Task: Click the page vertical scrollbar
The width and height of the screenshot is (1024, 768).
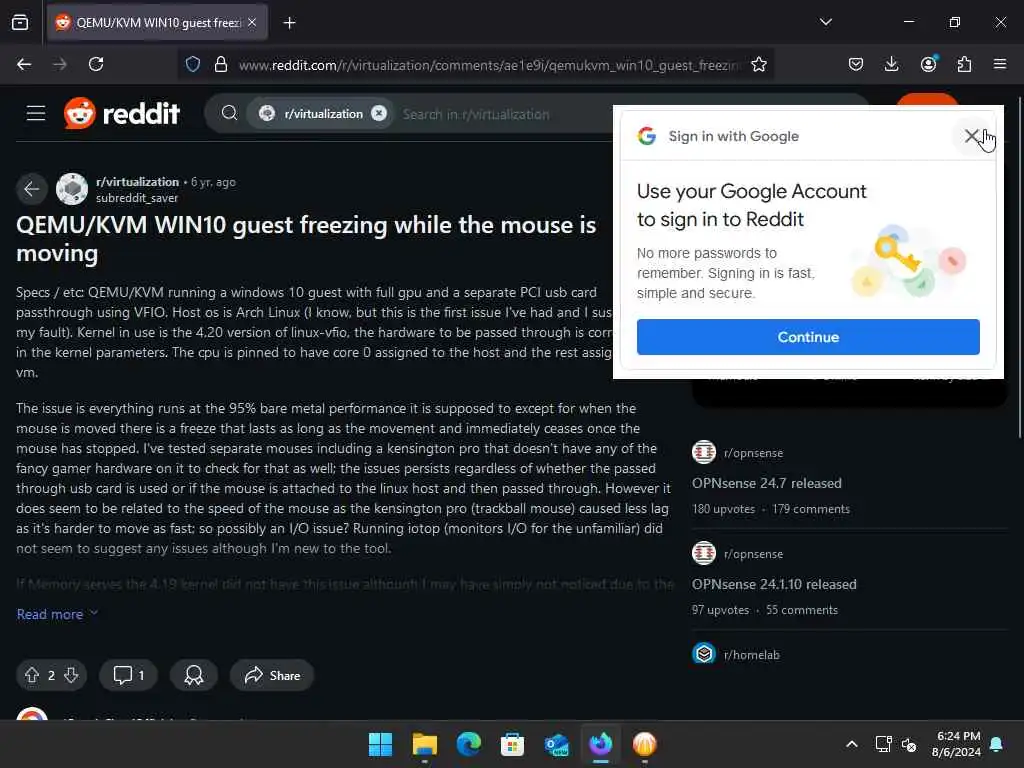Action: tap(1019, 268)
